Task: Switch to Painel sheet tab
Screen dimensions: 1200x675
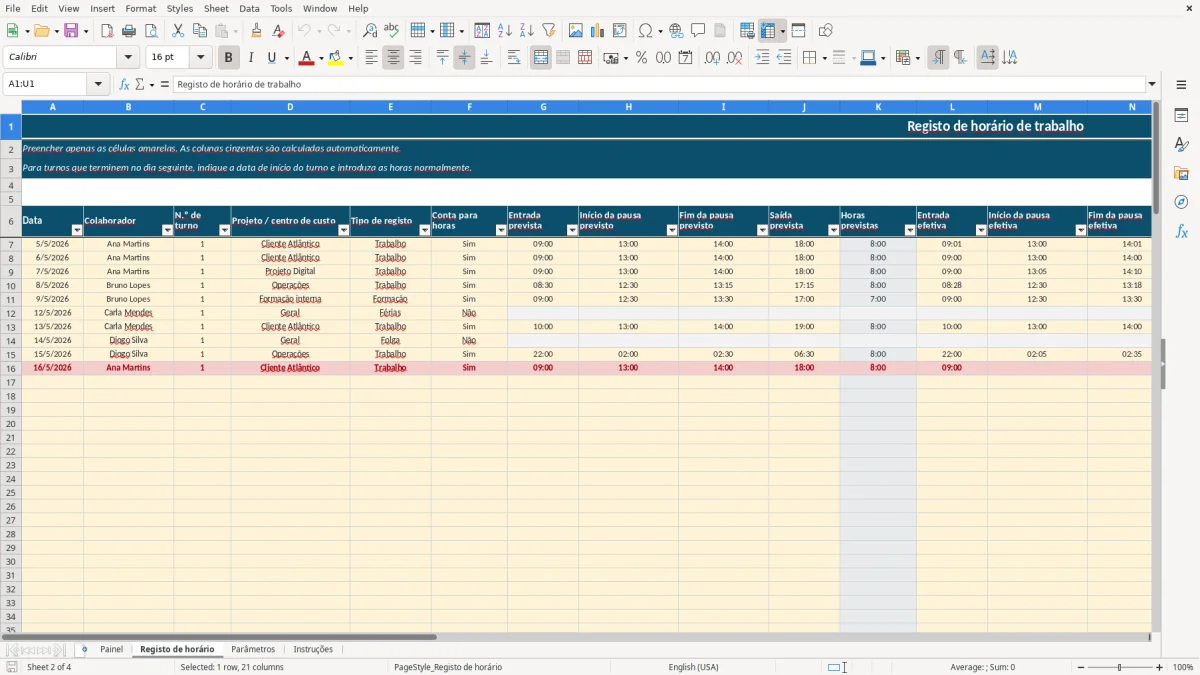Action: pyautogui.click(x=111, y=650)
